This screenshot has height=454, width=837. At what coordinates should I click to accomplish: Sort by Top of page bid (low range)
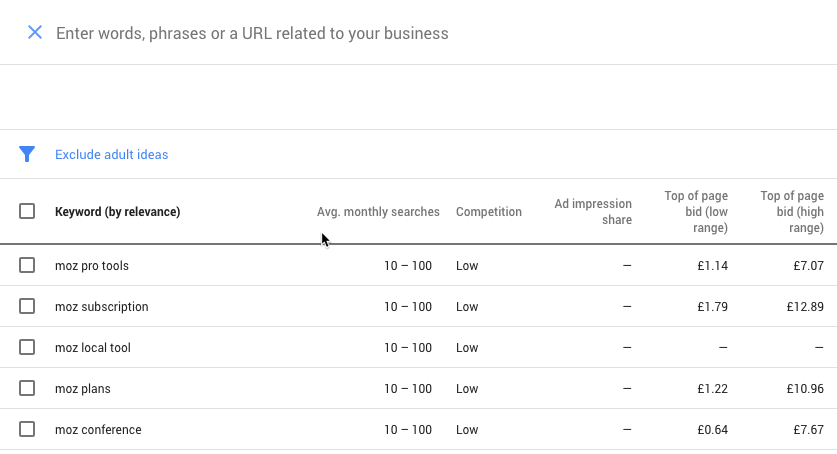coord(696,212)
